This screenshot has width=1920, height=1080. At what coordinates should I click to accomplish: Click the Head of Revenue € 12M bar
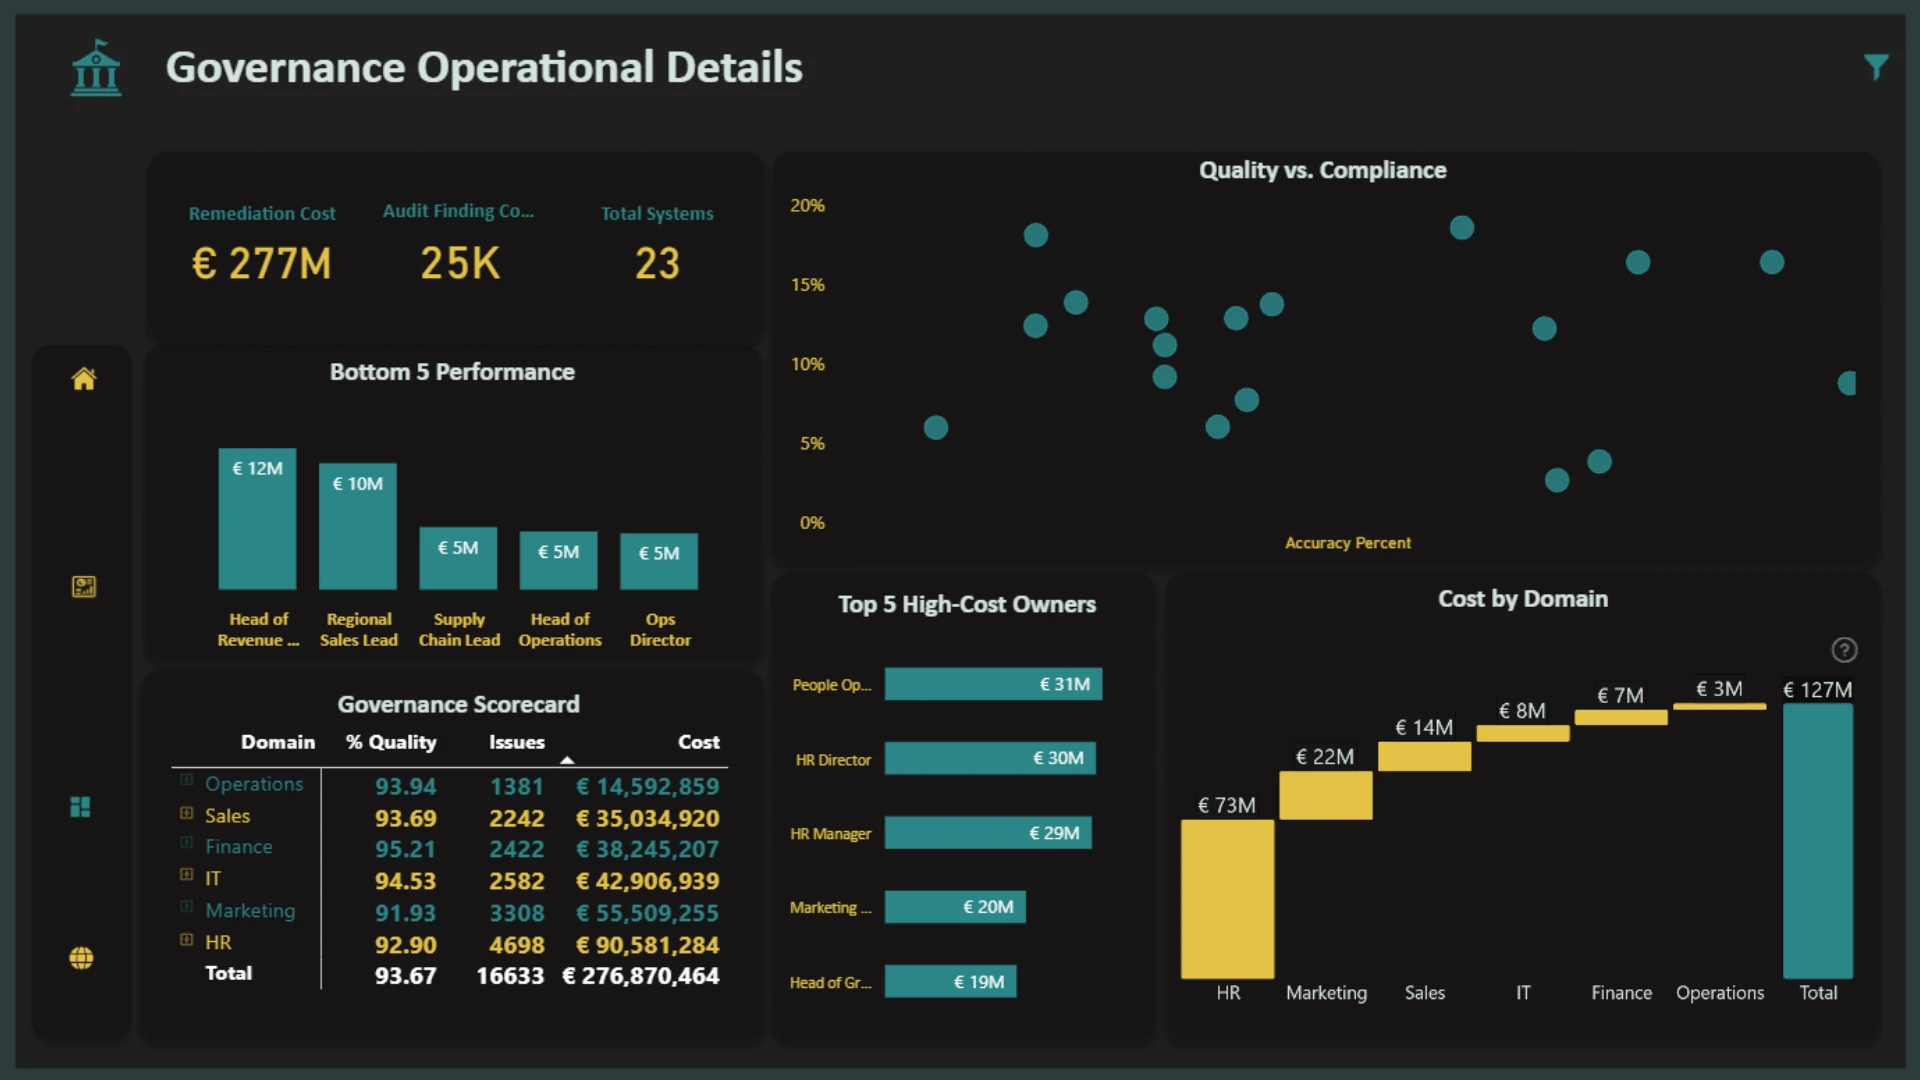point(257,519)
